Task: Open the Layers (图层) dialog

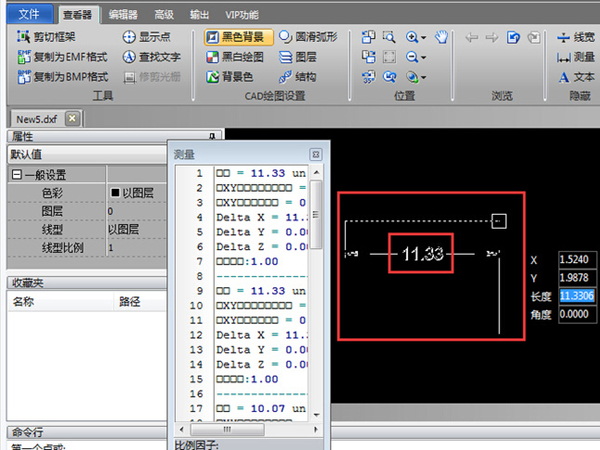Action: [297, 56]
